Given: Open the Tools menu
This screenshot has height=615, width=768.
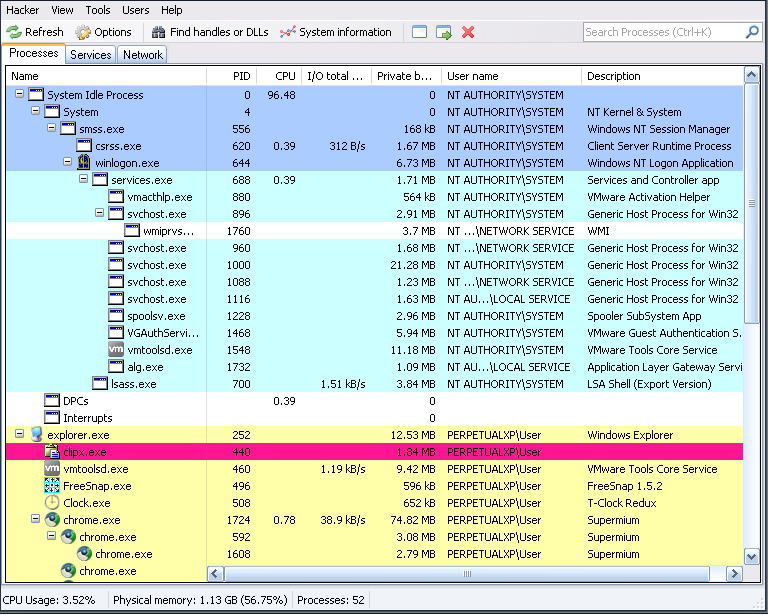Looking at the screenshot, I should (98, 10).
